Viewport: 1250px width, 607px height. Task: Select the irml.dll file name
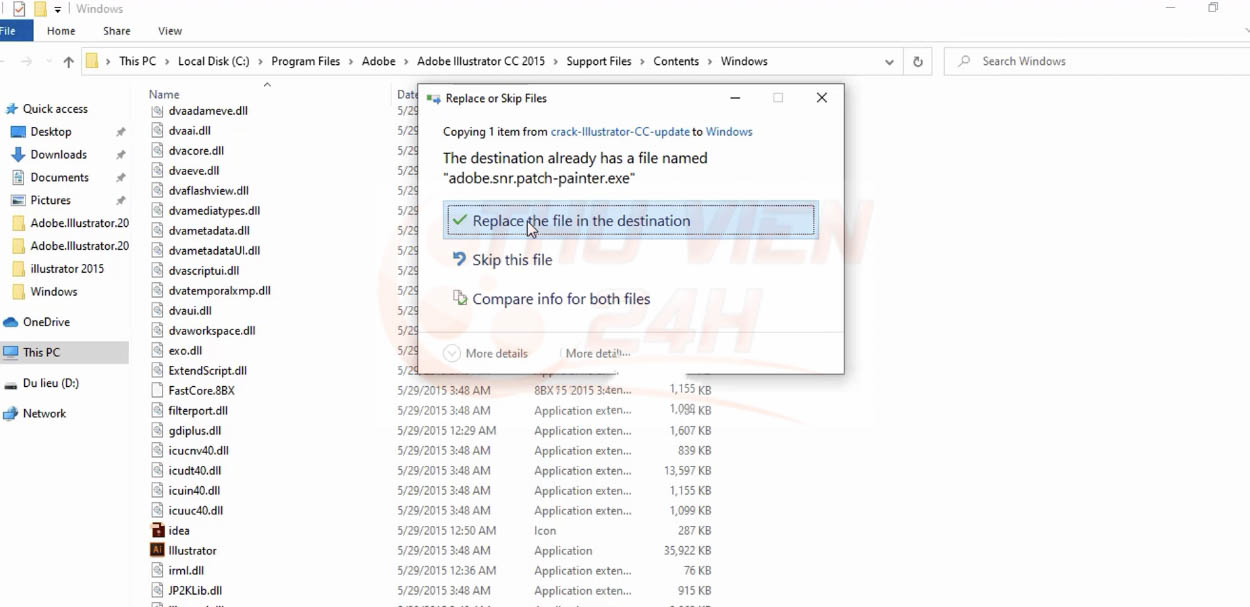(x=186, y=571)
